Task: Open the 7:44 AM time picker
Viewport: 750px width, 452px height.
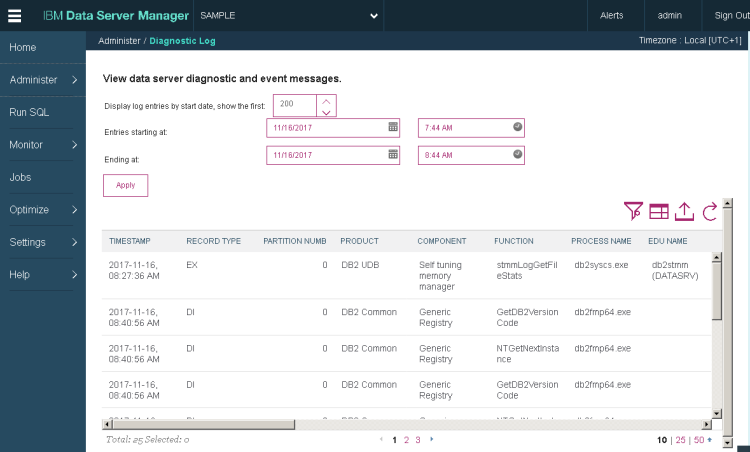Action: [x=517, y=127]
